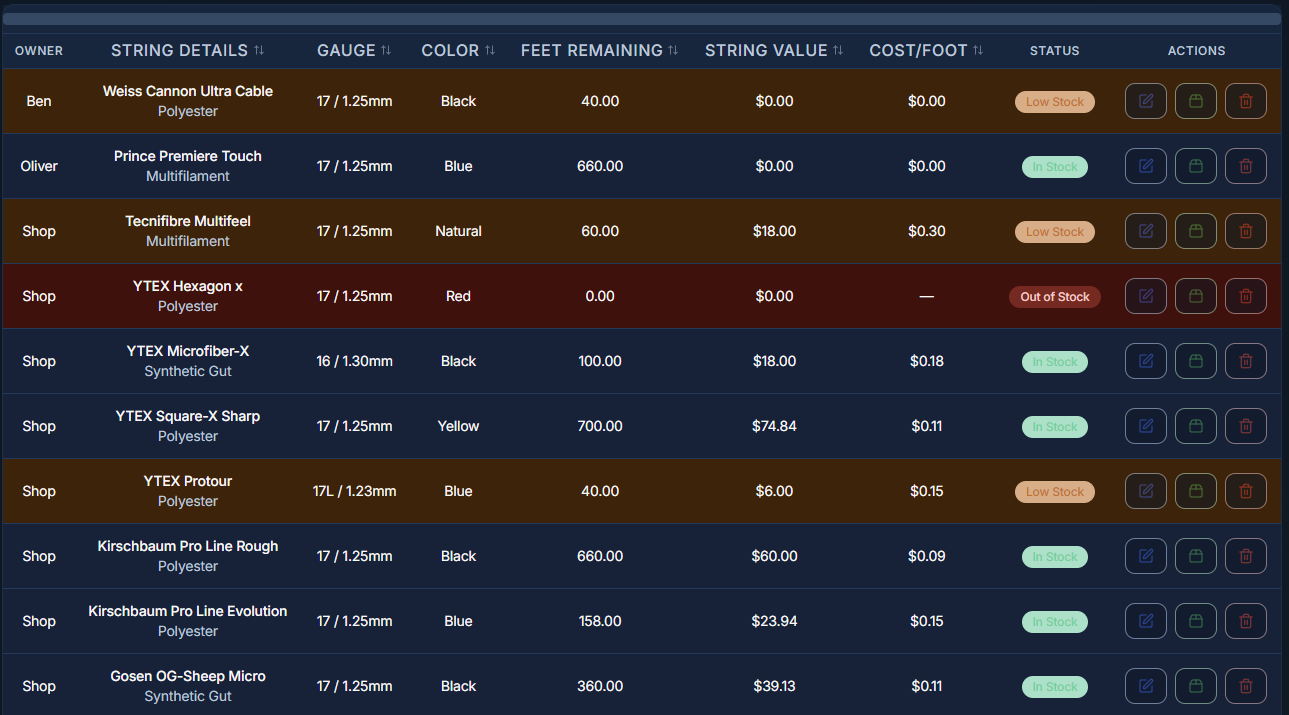This screenshot has height=715, width=1289.
Task: Click color cell 'Red'
Action: (x=458, y=296)
